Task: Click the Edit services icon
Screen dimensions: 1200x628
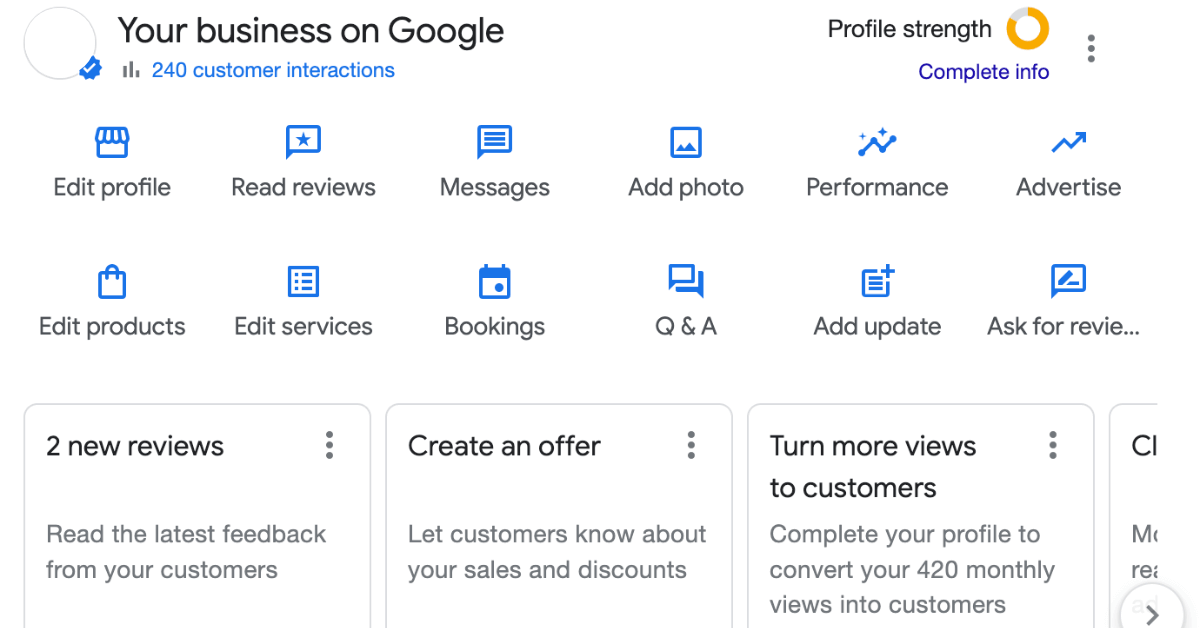Action: click(x=302, y=281)
